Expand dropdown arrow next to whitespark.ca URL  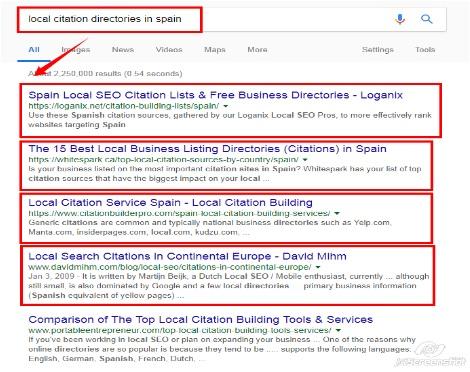point(305,160)
